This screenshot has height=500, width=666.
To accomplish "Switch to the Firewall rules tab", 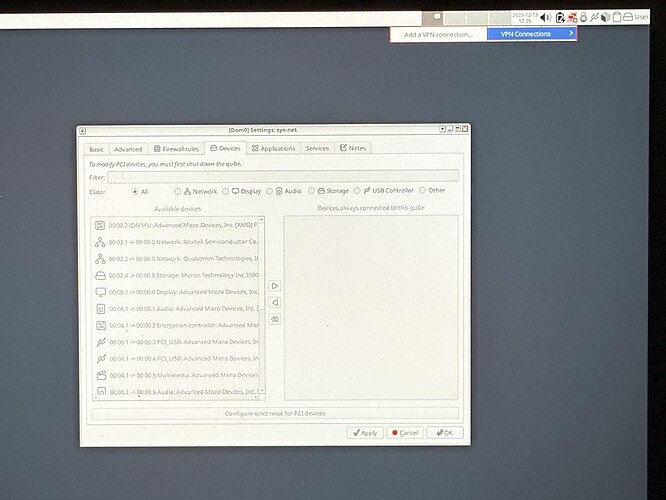I will tap(176, 148).
